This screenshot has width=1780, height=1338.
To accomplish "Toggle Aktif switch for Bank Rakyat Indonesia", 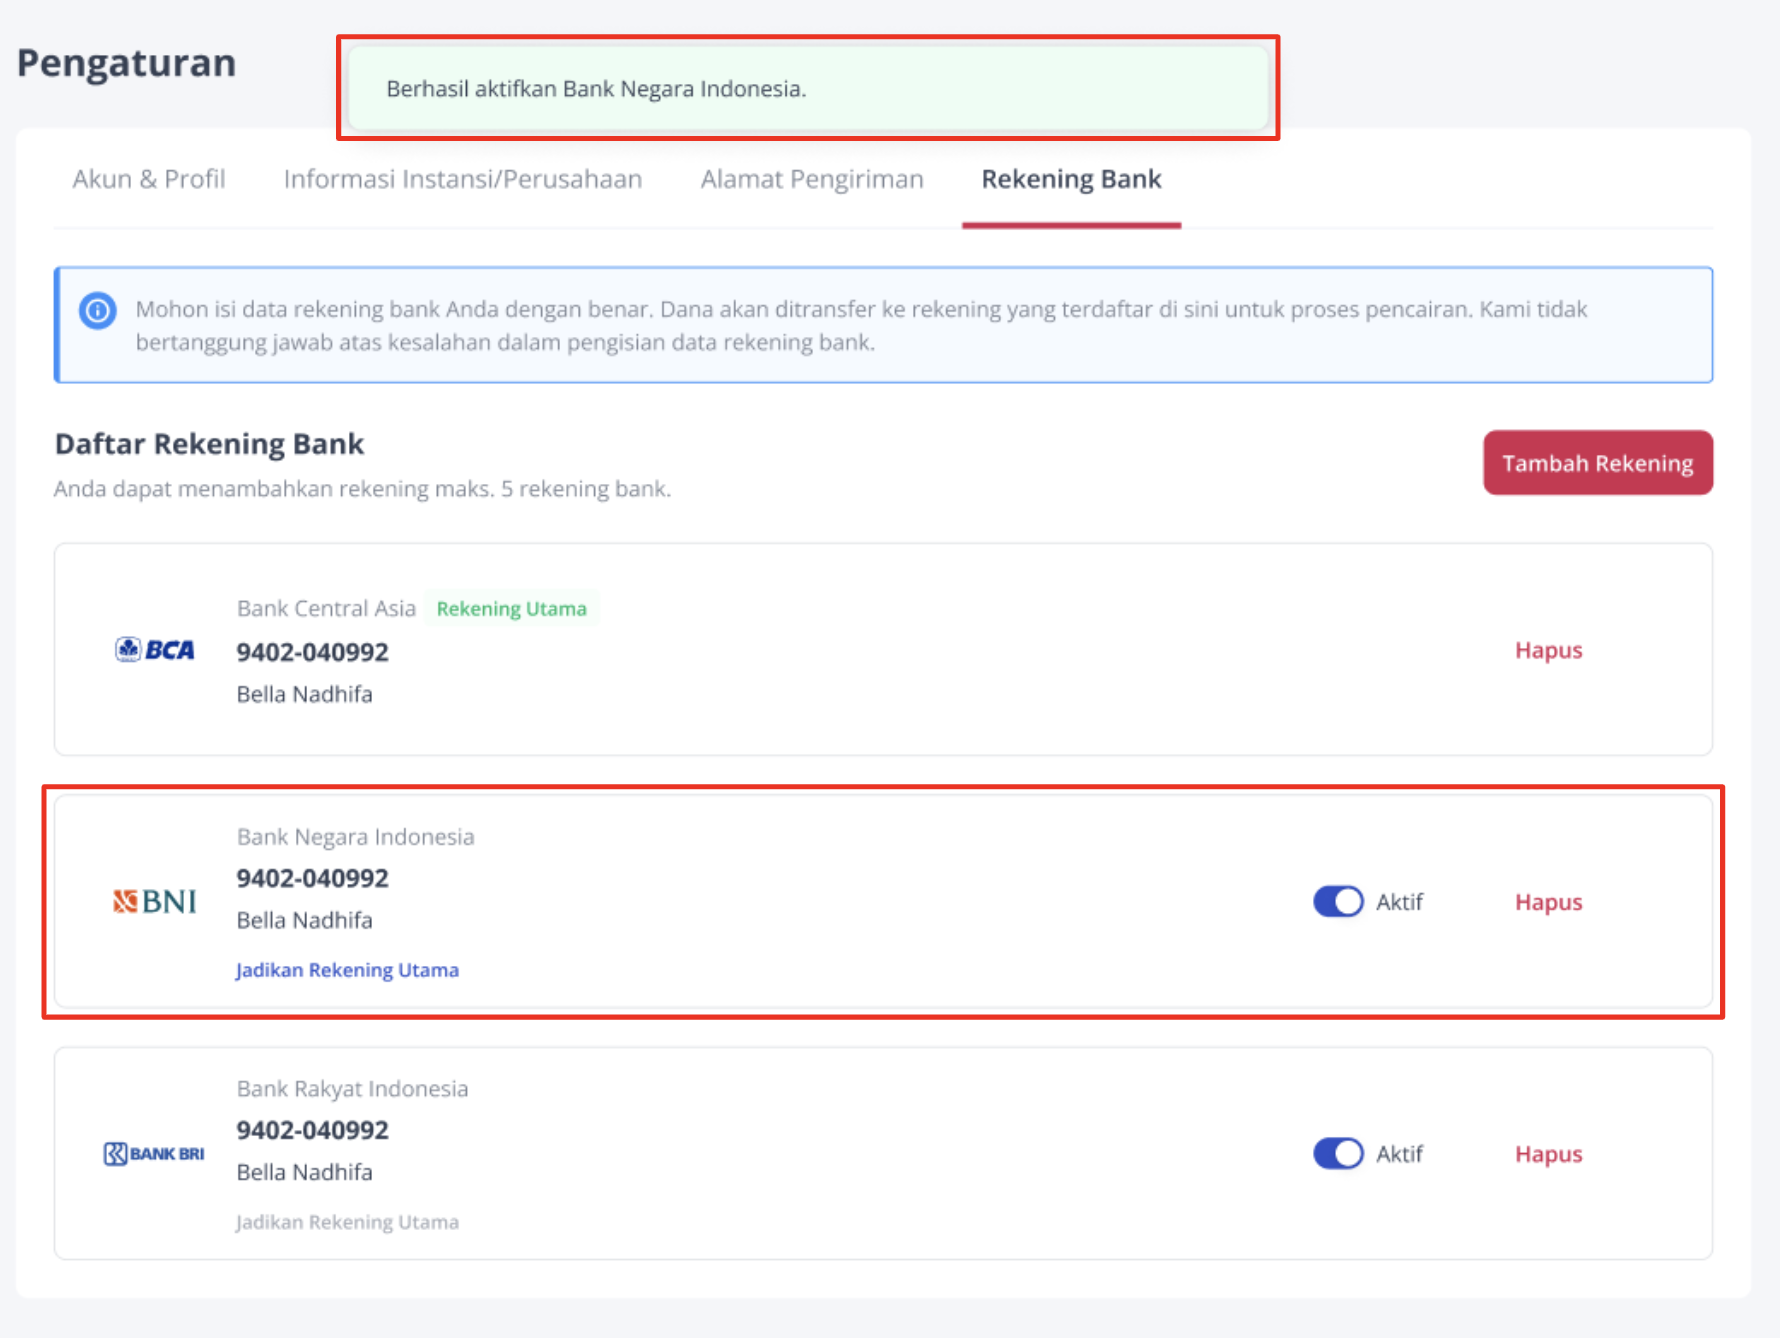I will click(1338, 1154).
